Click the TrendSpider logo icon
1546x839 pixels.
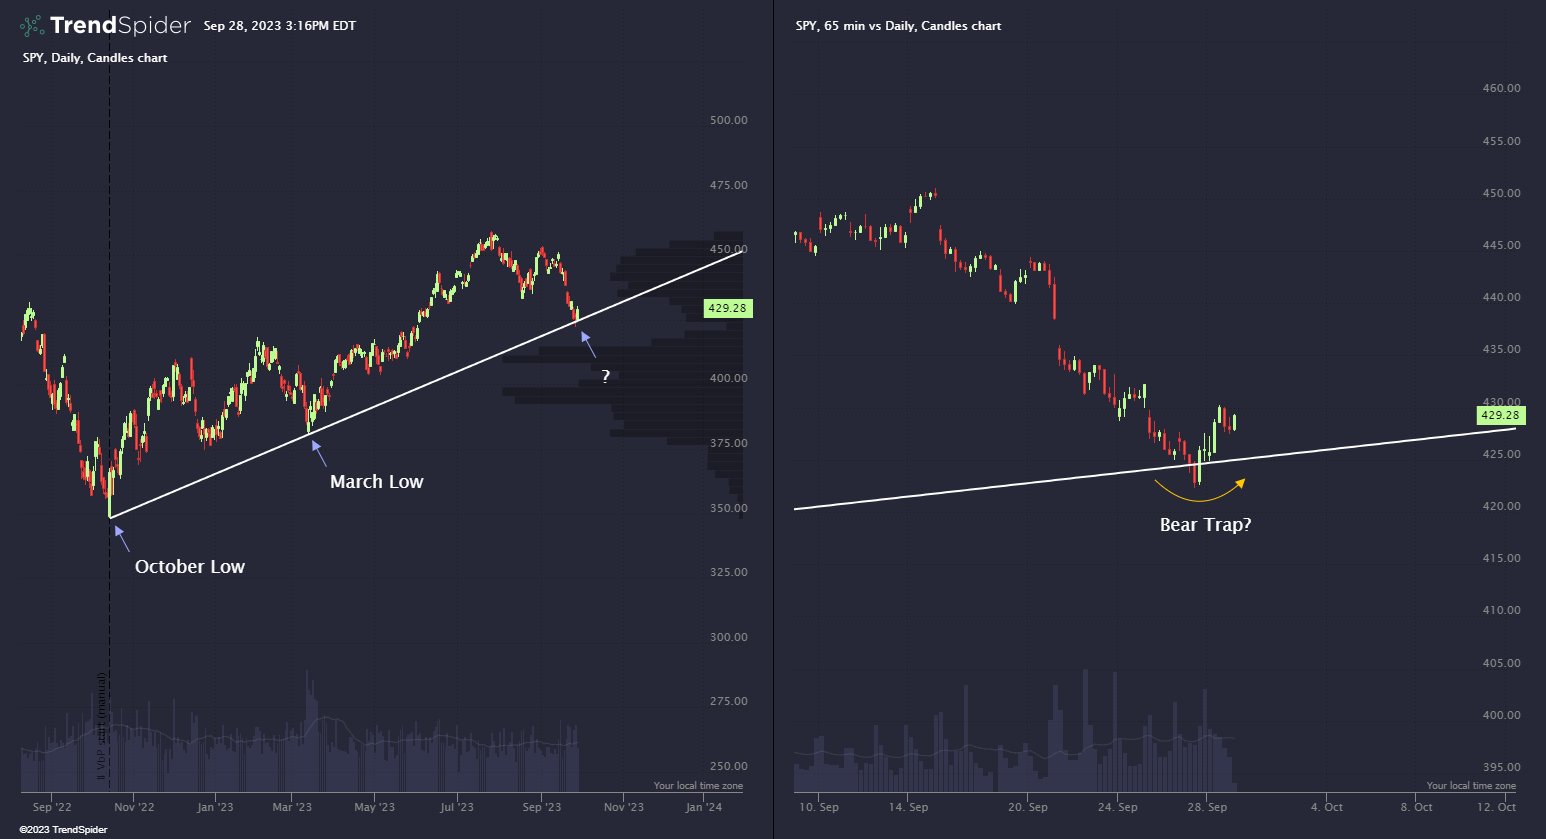pos(32,25)
